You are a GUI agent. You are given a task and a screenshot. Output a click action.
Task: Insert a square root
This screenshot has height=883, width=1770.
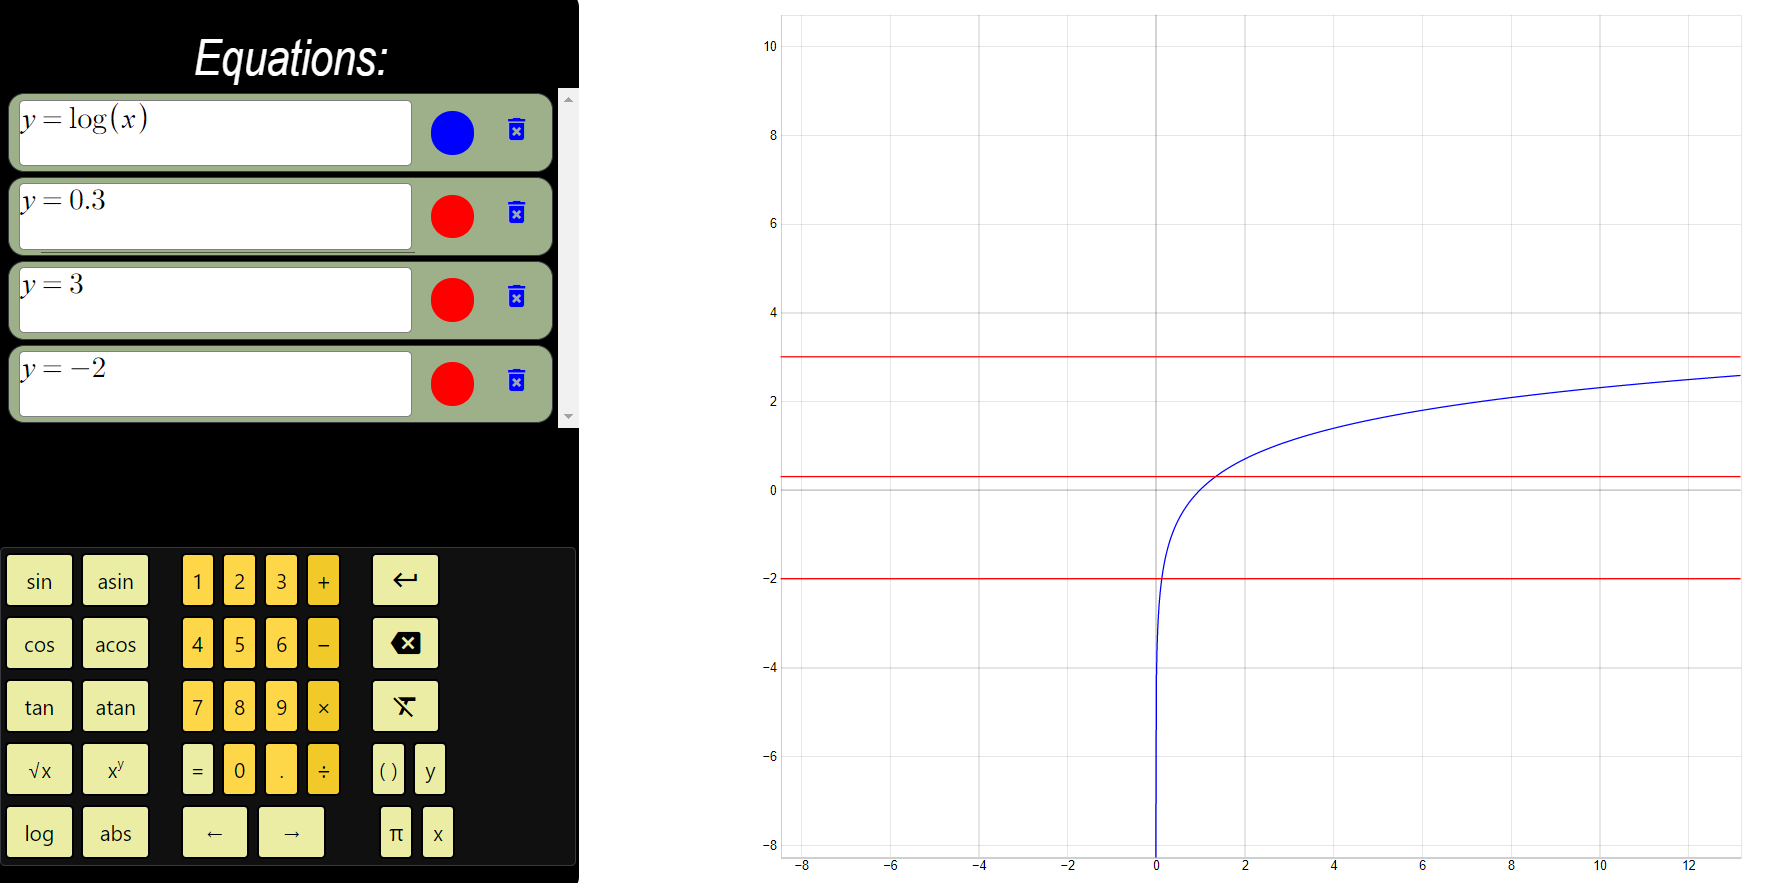click(x=40, y=770)
